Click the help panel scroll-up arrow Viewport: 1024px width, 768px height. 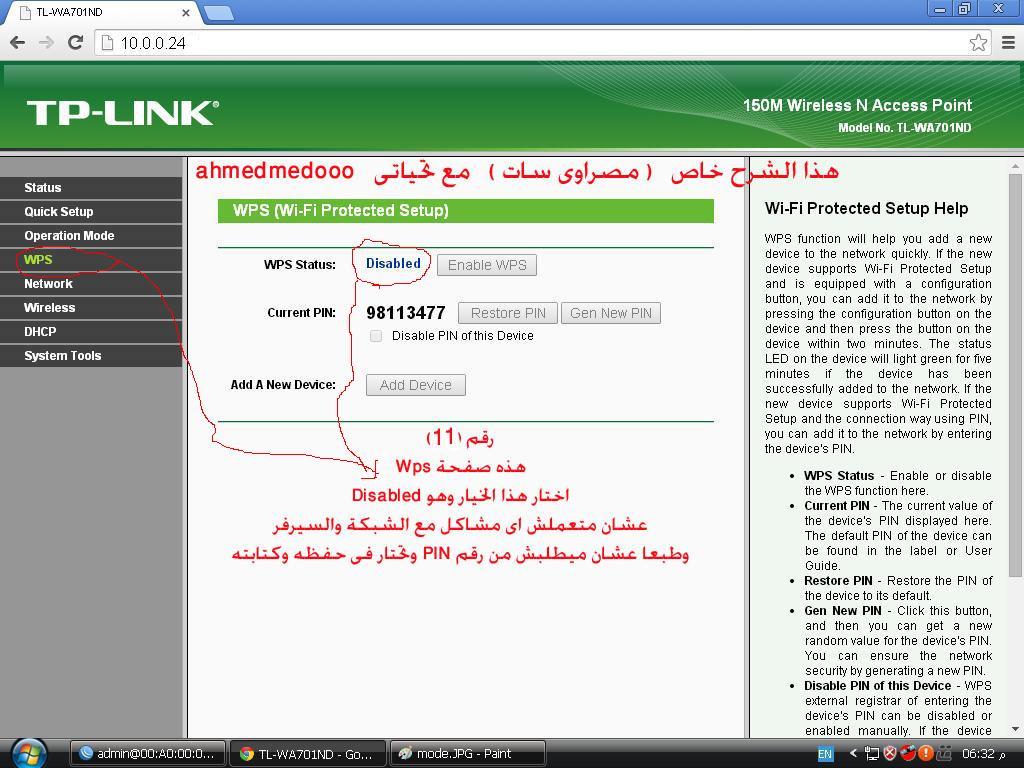click(x=1015, y=167)
